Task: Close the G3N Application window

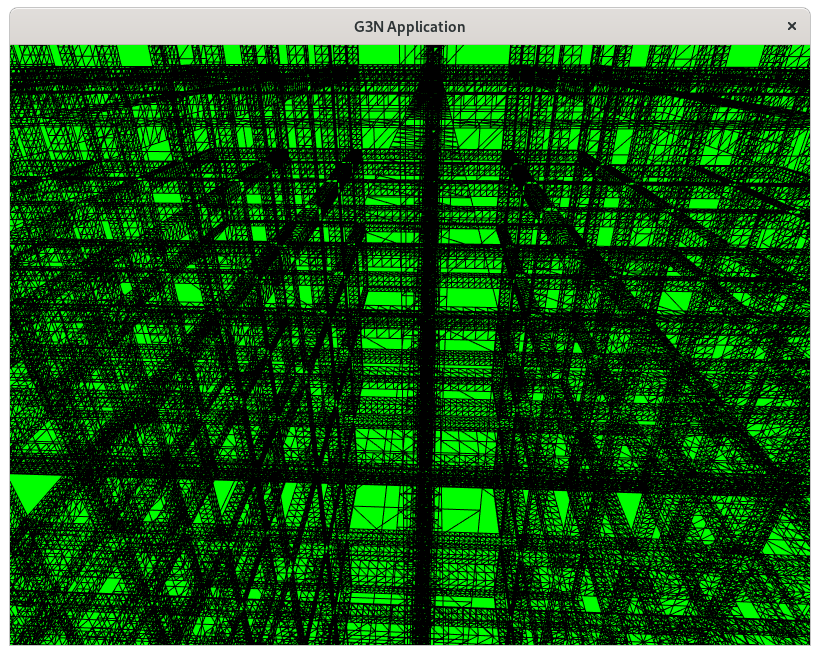Action: coord(792,27)
